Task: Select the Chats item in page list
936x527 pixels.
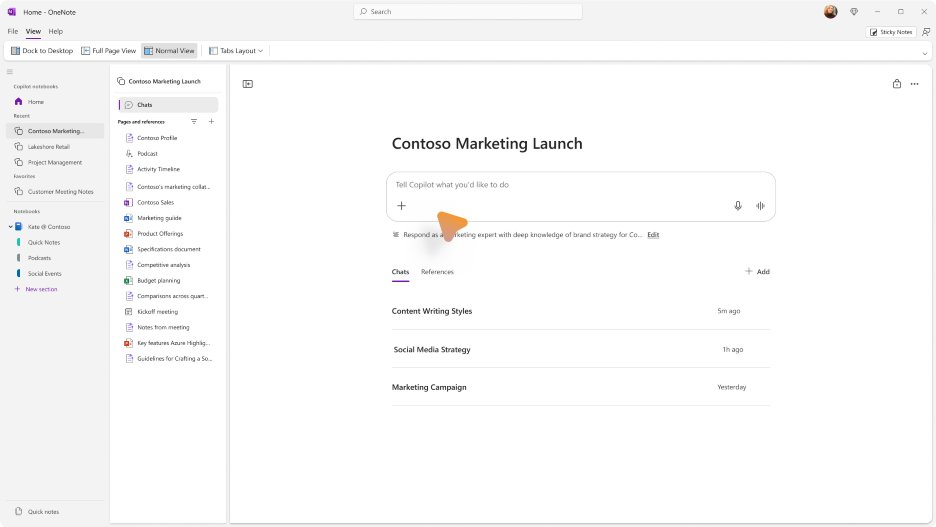Action: coord(168,104)
